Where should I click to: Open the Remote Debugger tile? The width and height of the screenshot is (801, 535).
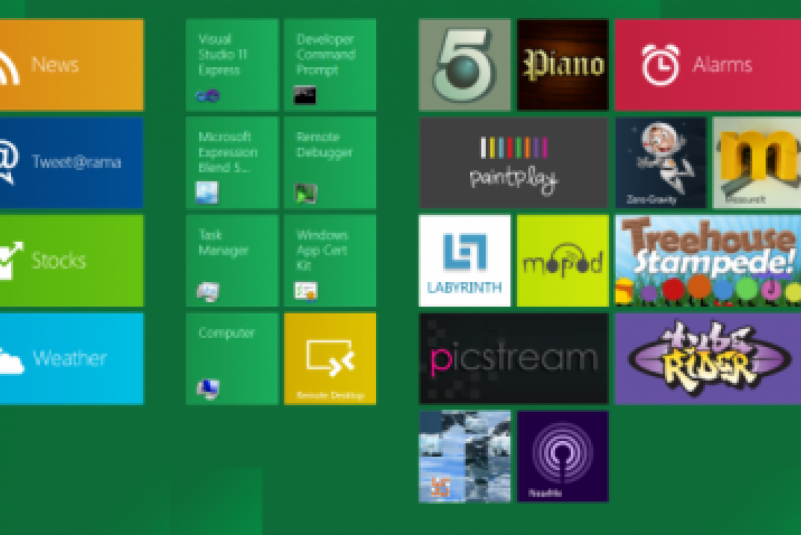(330, 162)
